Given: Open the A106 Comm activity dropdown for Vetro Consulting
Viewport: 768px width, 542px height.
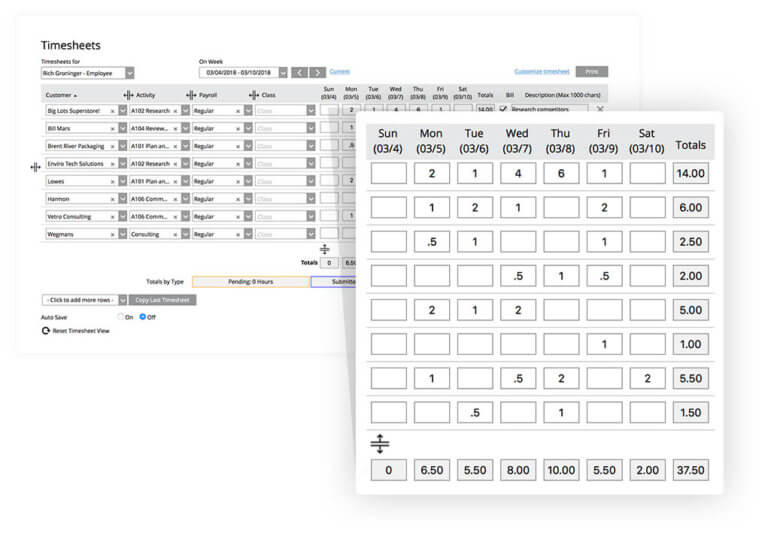Looking at the screenshot, I should [x=185, y=216].
